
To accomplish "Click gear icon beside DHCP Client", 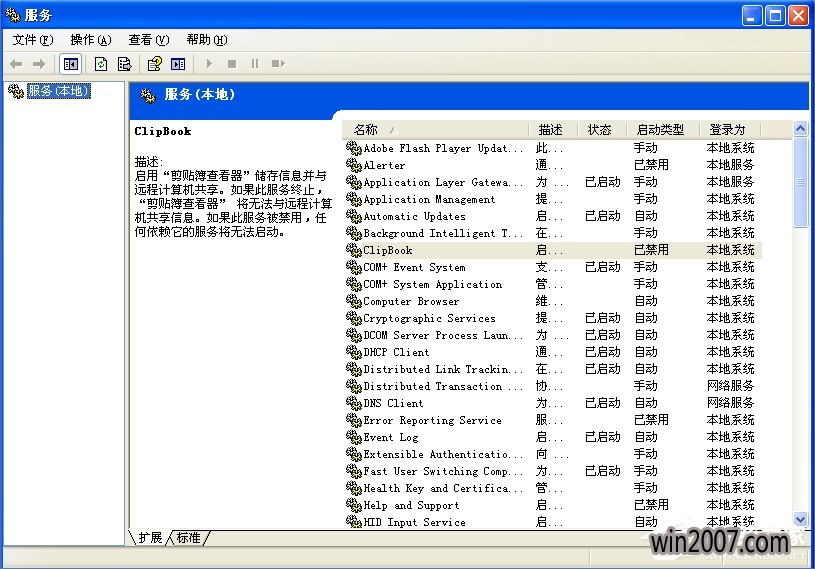I will coord(353,352).
